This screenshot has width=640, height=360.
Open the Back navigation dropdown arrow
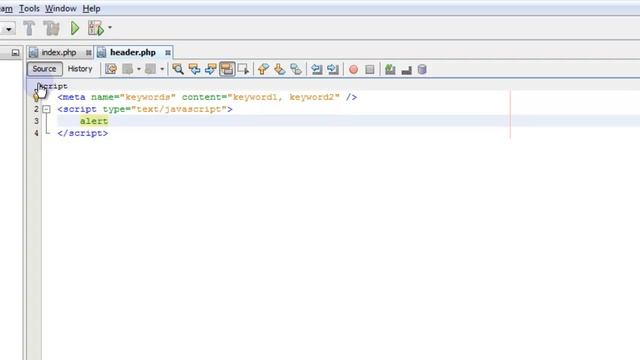point(139,69)
